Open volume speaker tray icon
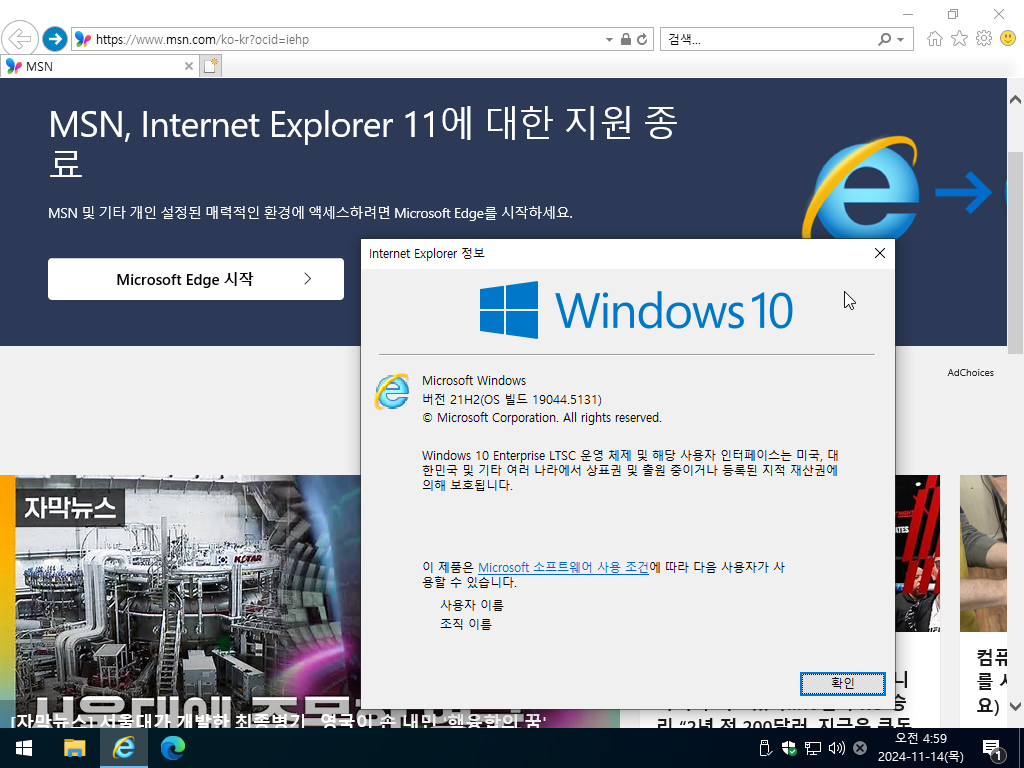Screen dimensions: 1024x768 837,748
